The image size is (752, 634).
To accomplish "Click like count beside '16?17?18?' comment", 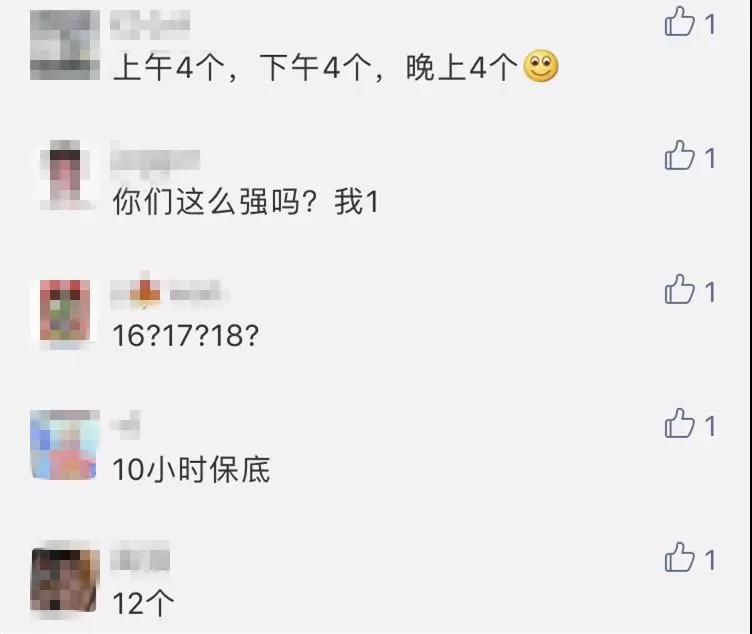I will tap(710, 292).
